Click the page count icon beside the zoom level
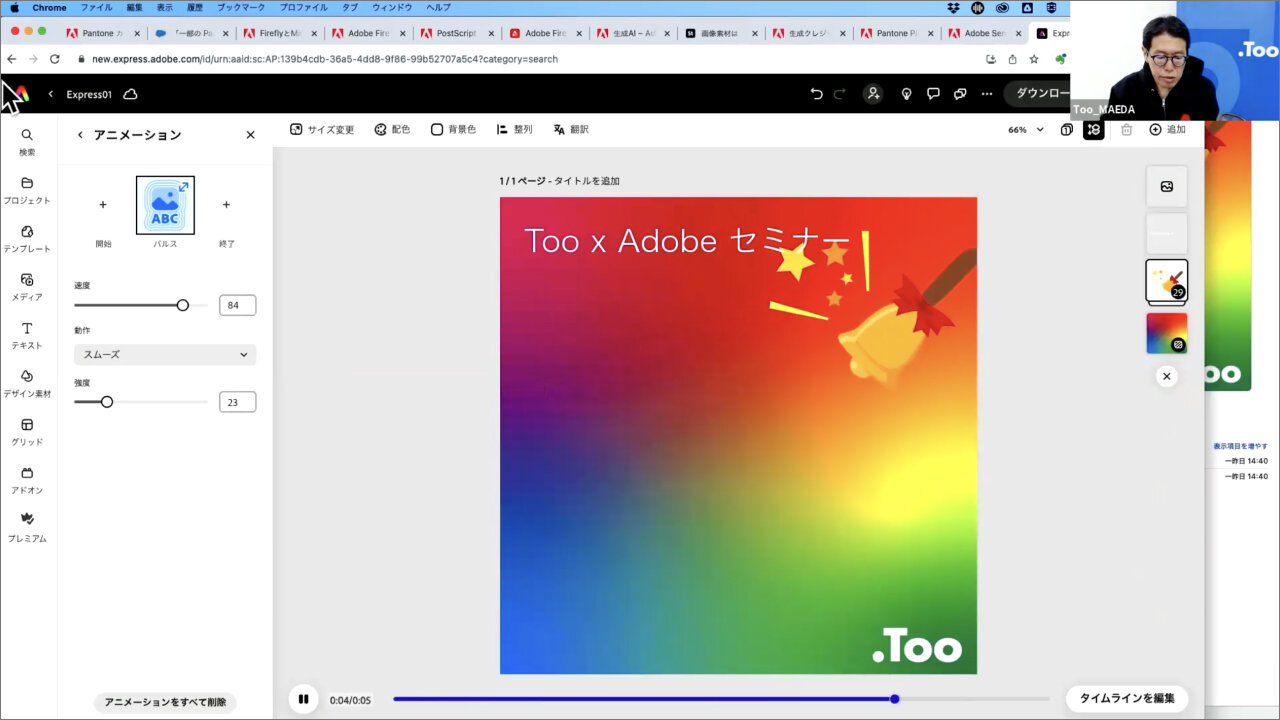The height and width of the screenshot is (720, 1280). pos(1067,130)
